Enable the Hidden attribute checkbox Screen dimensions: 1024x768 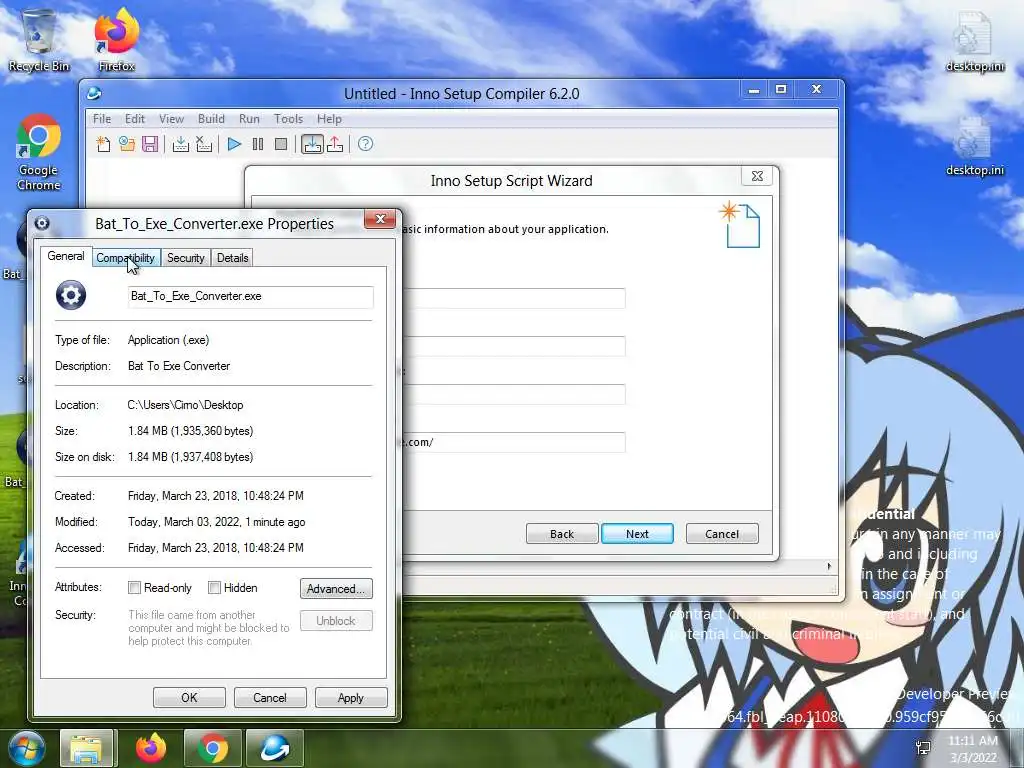pyautogui.click(x=214, y=588)
